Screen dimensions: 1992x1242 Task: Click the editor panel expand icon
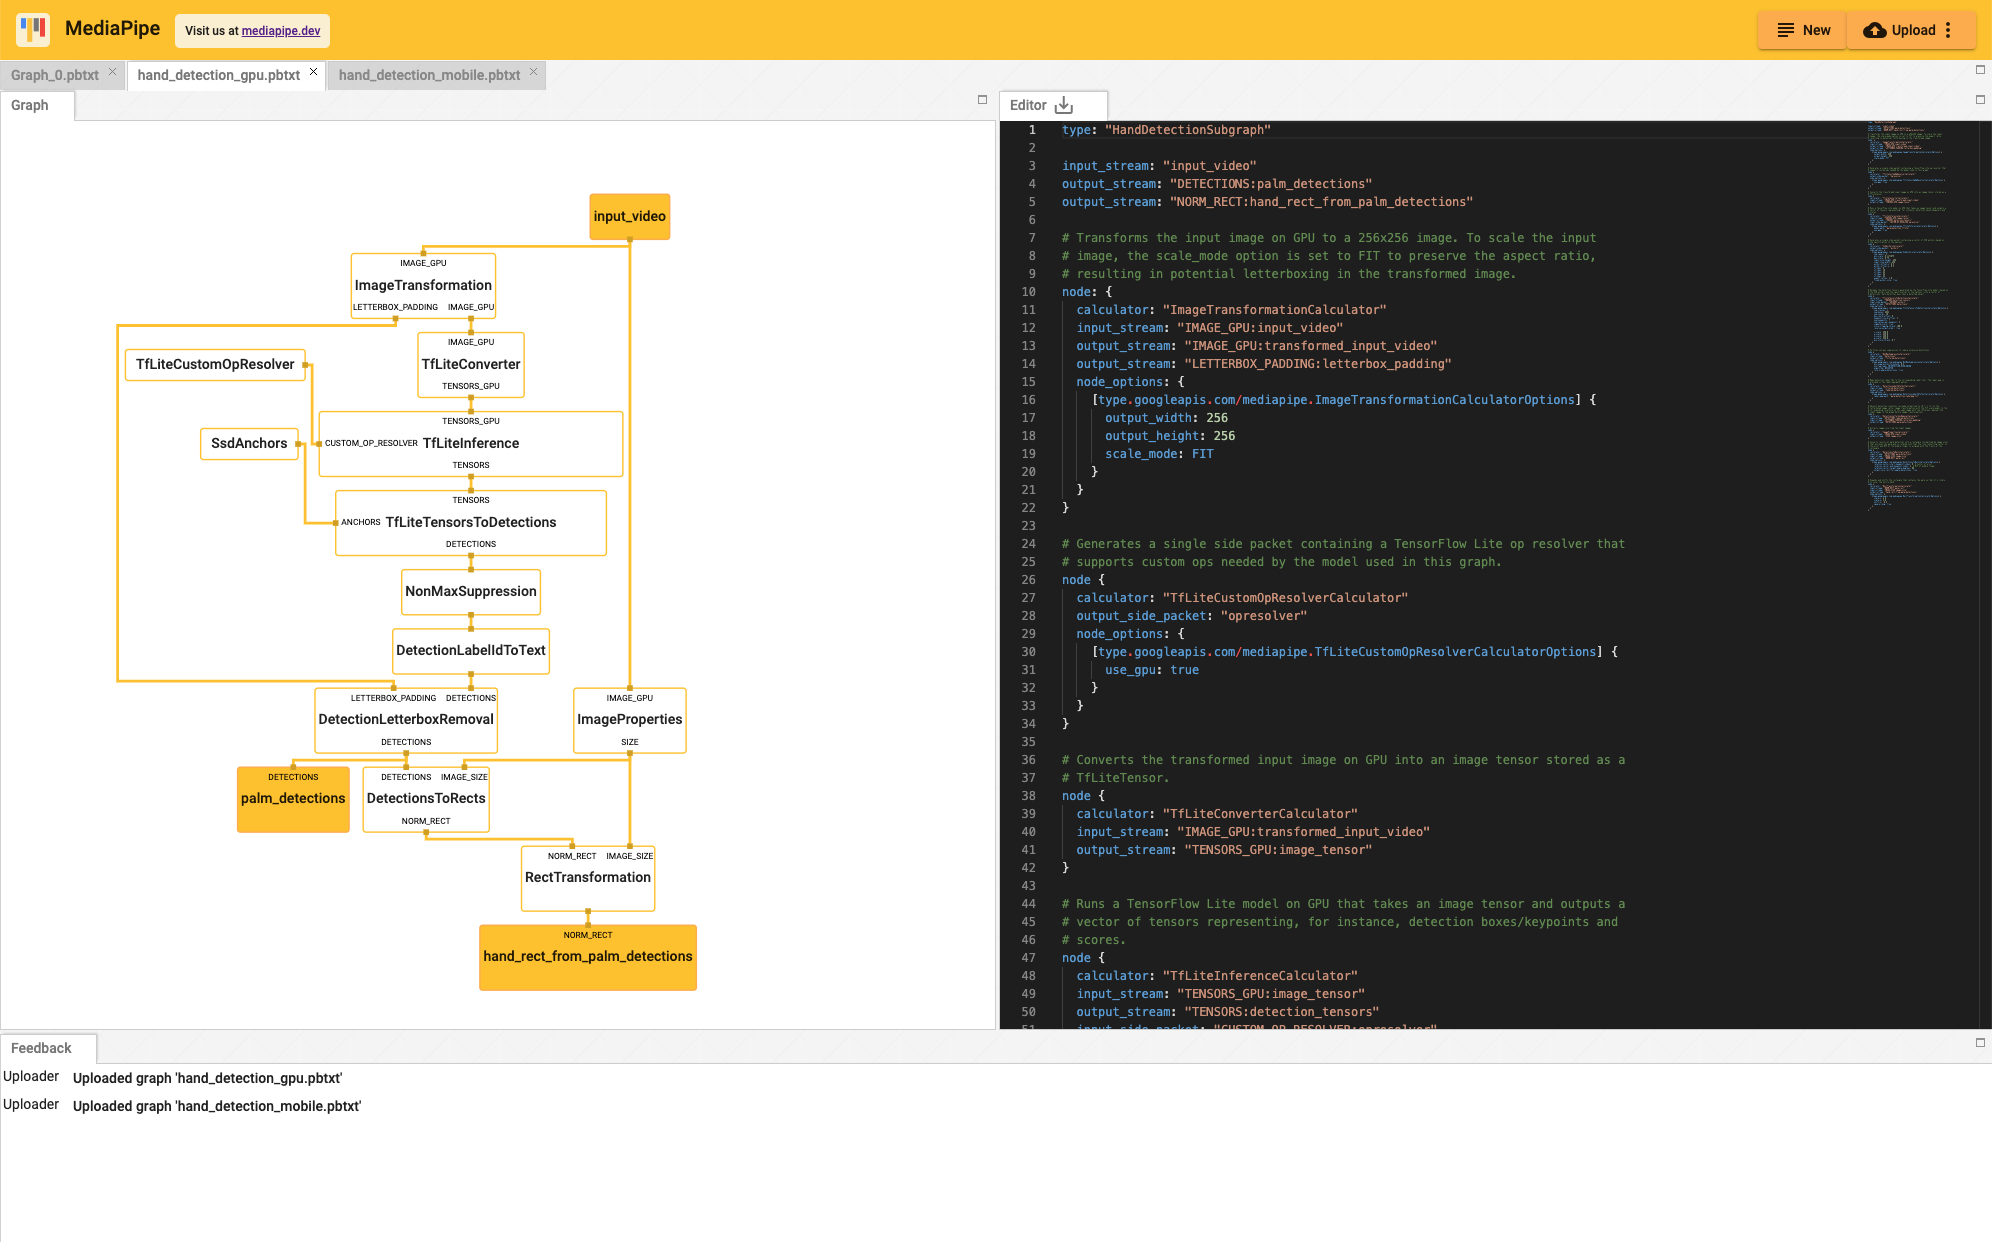click(1981, 99)
